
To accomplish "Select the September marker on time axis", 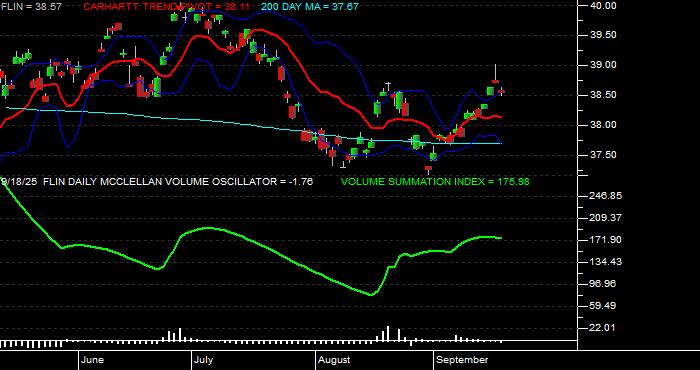I will click(x=462, y=360).
